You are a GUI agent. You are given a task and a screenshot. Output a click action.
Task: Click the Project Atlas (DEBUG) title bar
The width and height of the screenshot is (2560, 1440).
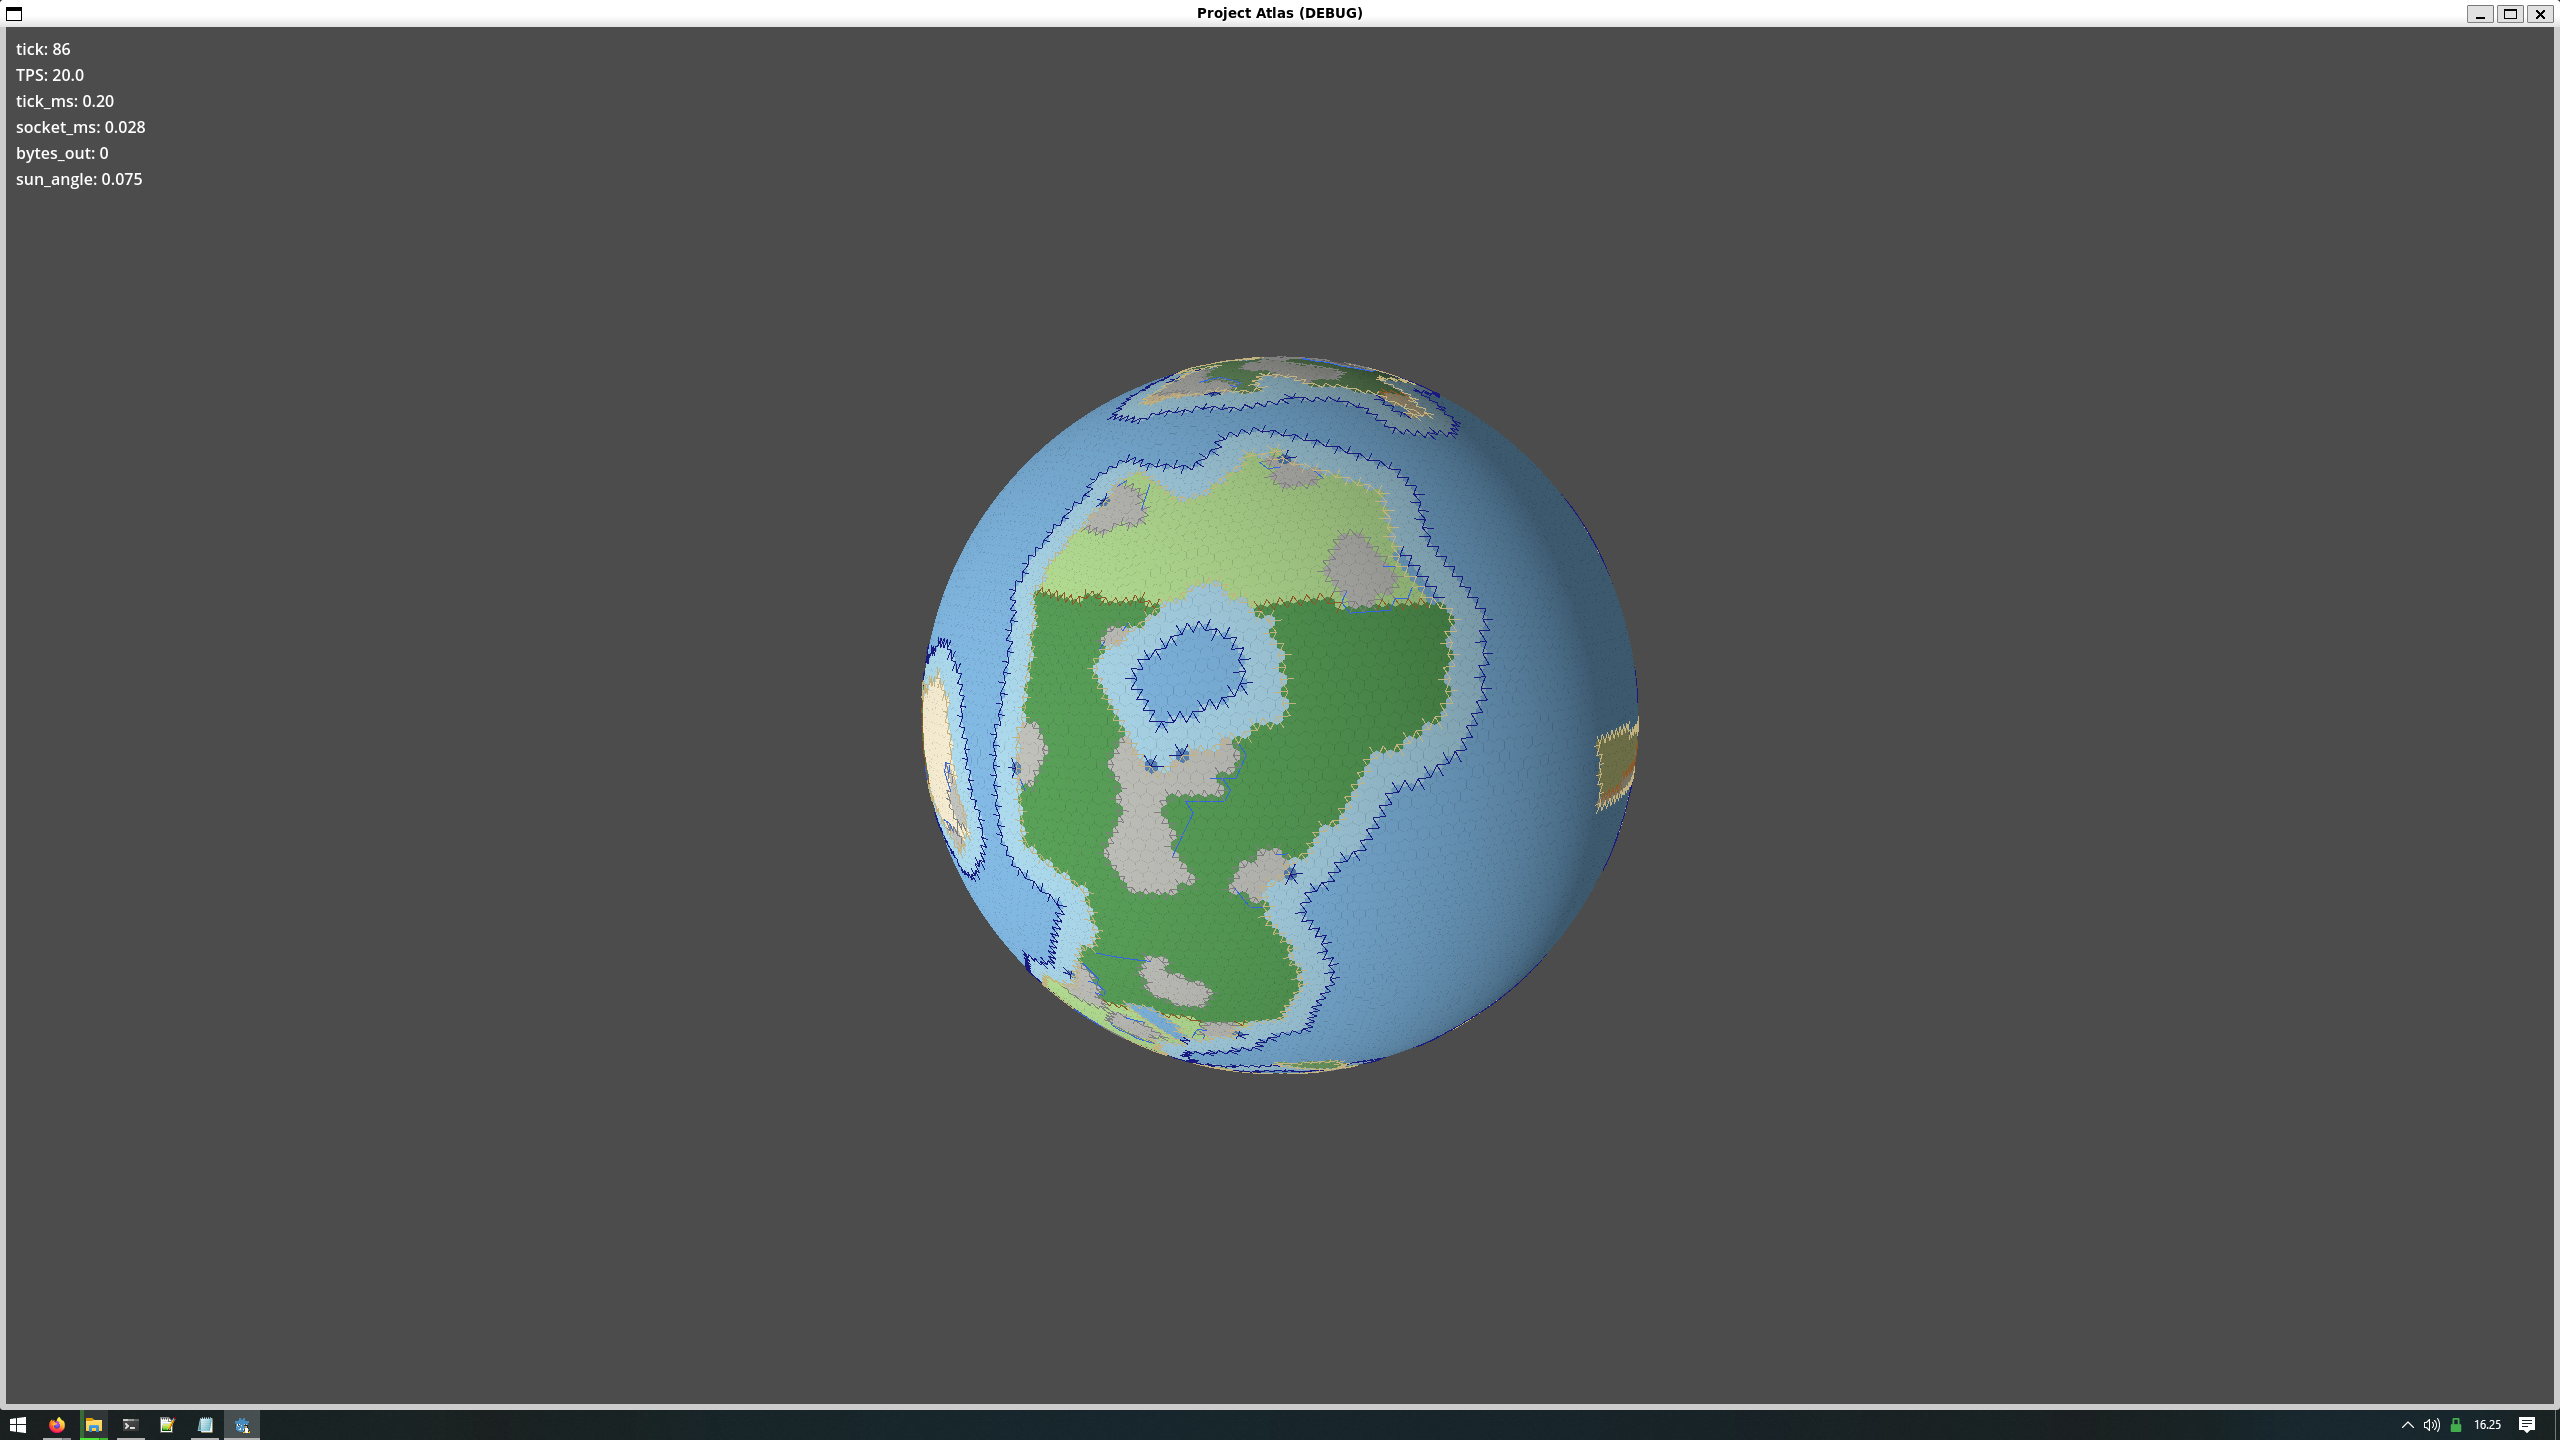pyautogui.click(x=1279, y=13)
